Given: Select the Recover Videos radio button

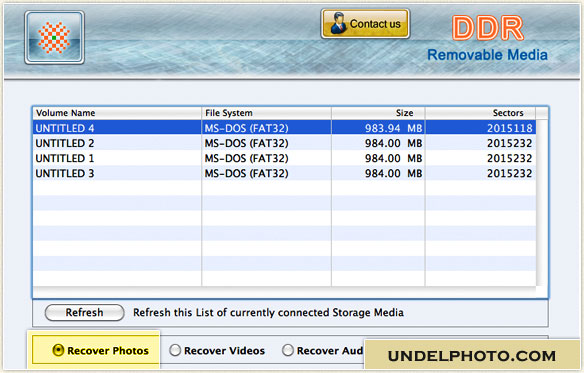Looking at the screenshot, I should click(x=175, y=350).
